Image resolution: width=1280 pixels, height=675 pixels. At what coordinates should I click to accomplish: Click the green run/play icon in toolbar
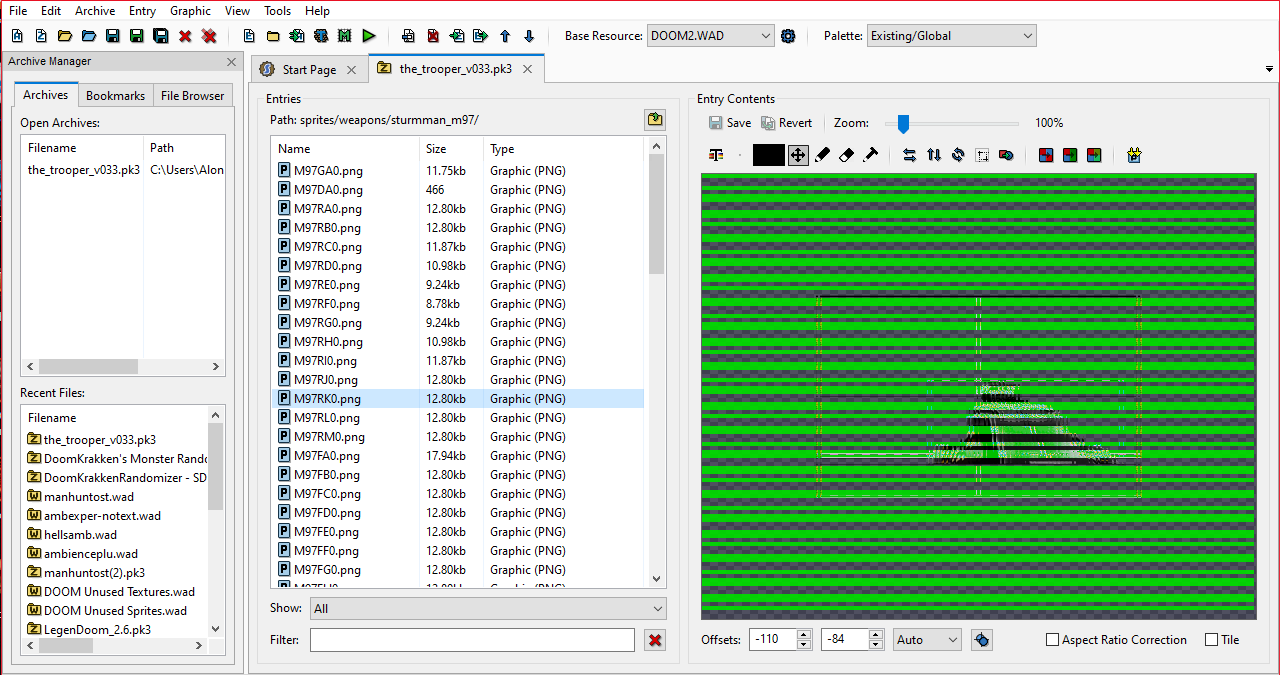point(369,36)
